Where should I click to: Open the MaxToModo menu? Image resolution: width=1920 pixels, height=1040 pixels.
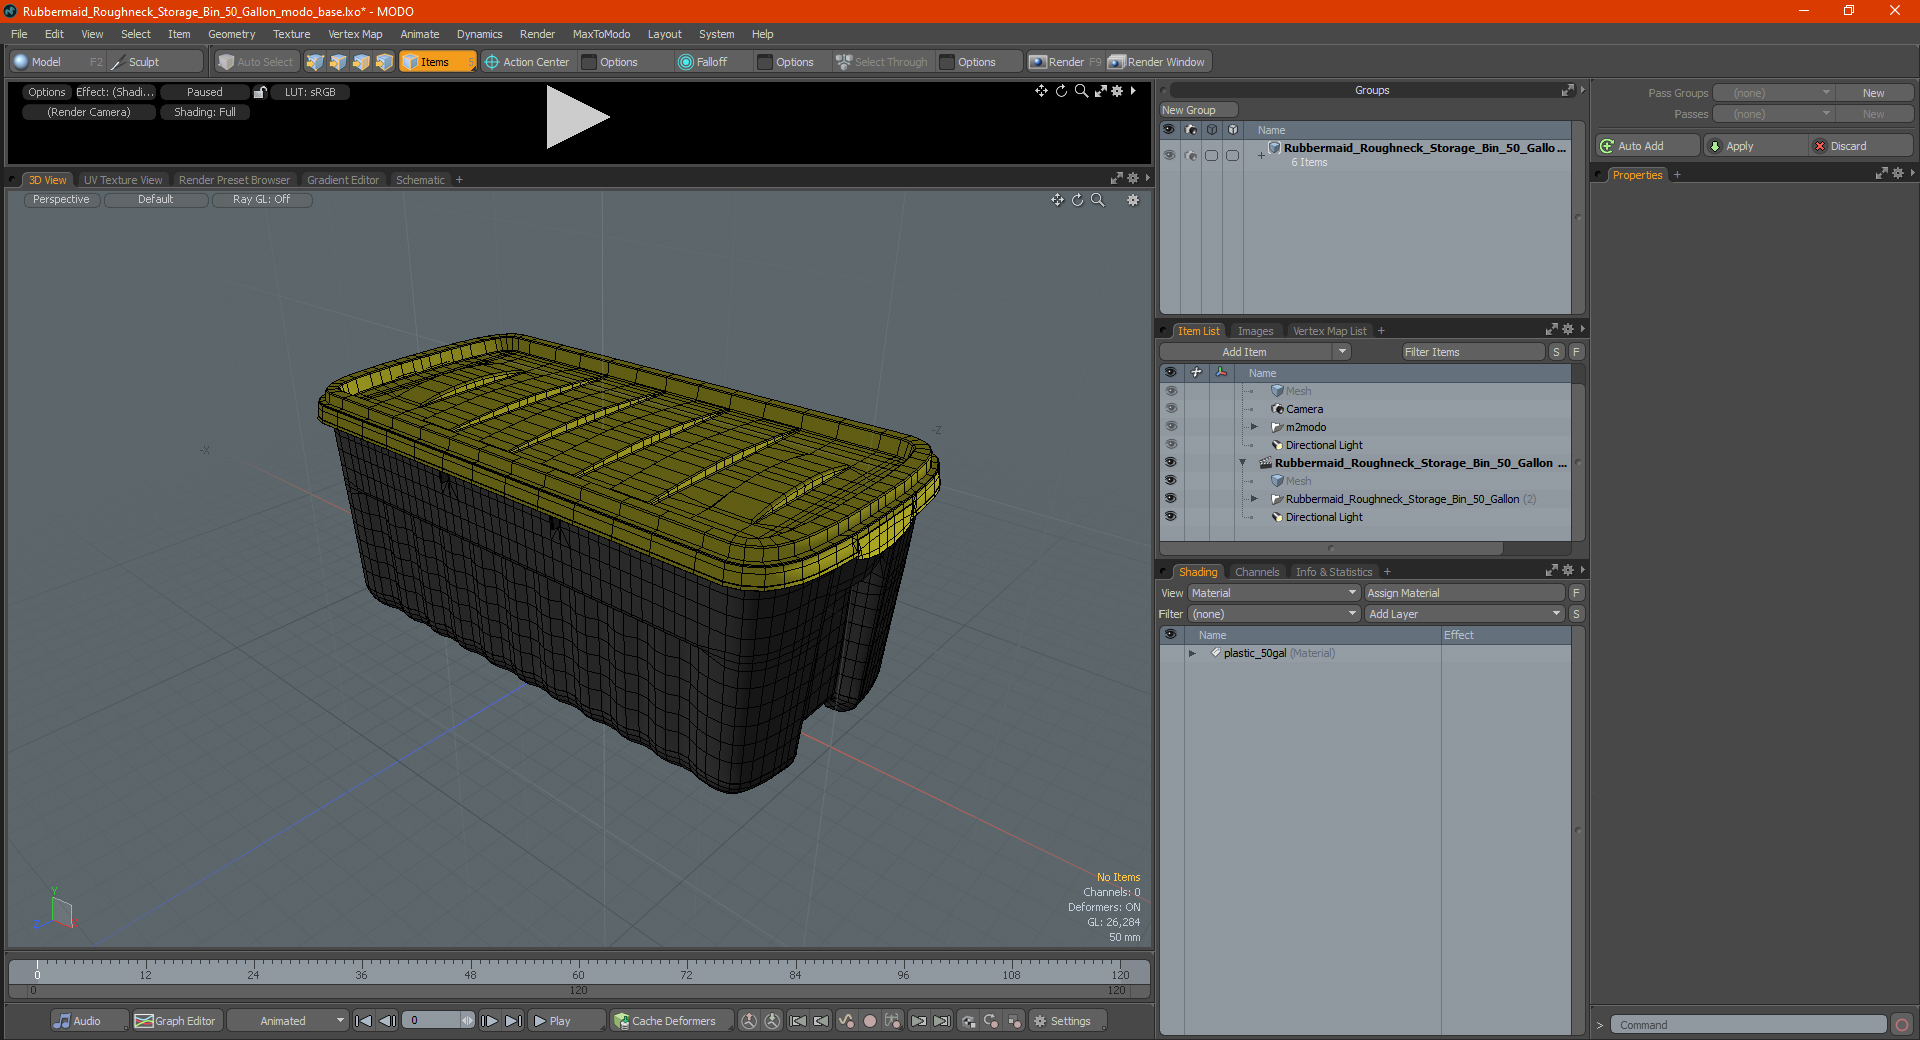(x=601, y=34)
